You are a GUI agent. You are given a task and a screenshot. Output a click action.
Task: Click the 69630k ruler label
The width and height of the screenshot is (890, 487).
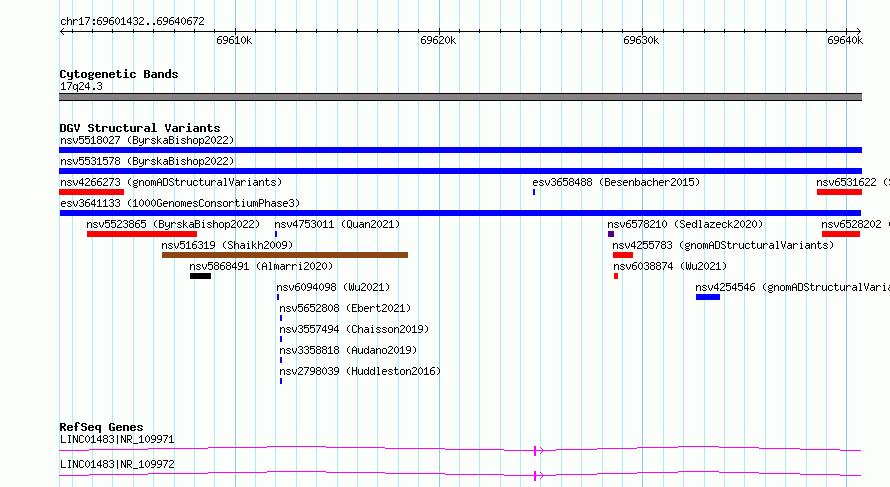(641, 40)
